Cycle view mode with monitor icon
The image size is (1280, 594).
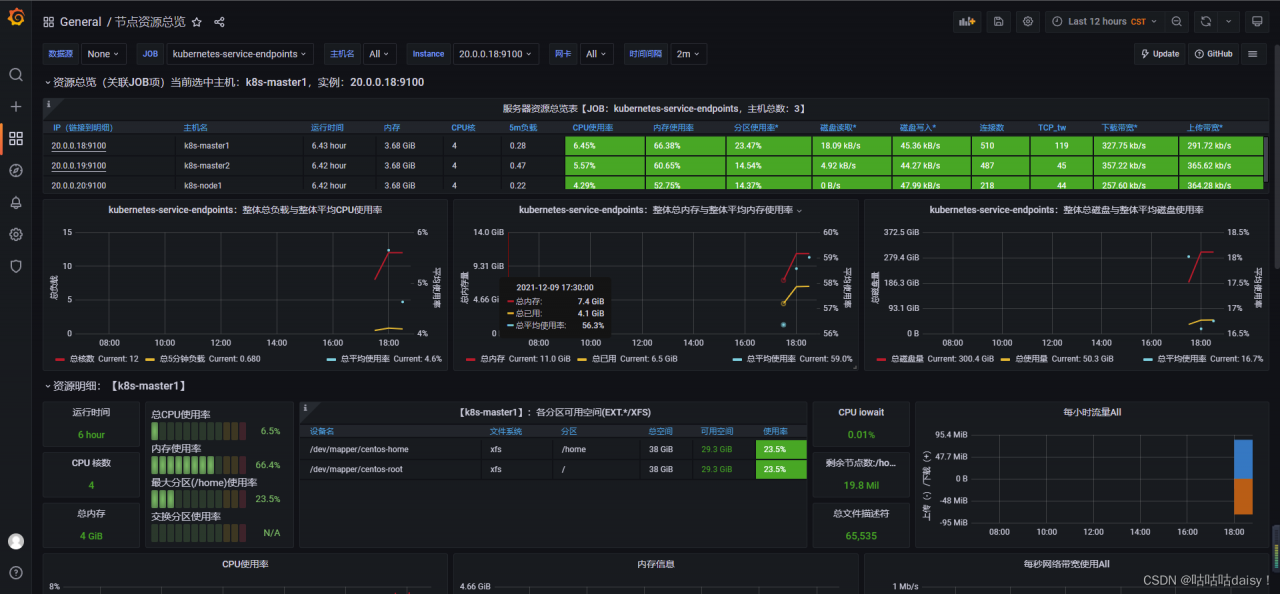coord(1257,21)
